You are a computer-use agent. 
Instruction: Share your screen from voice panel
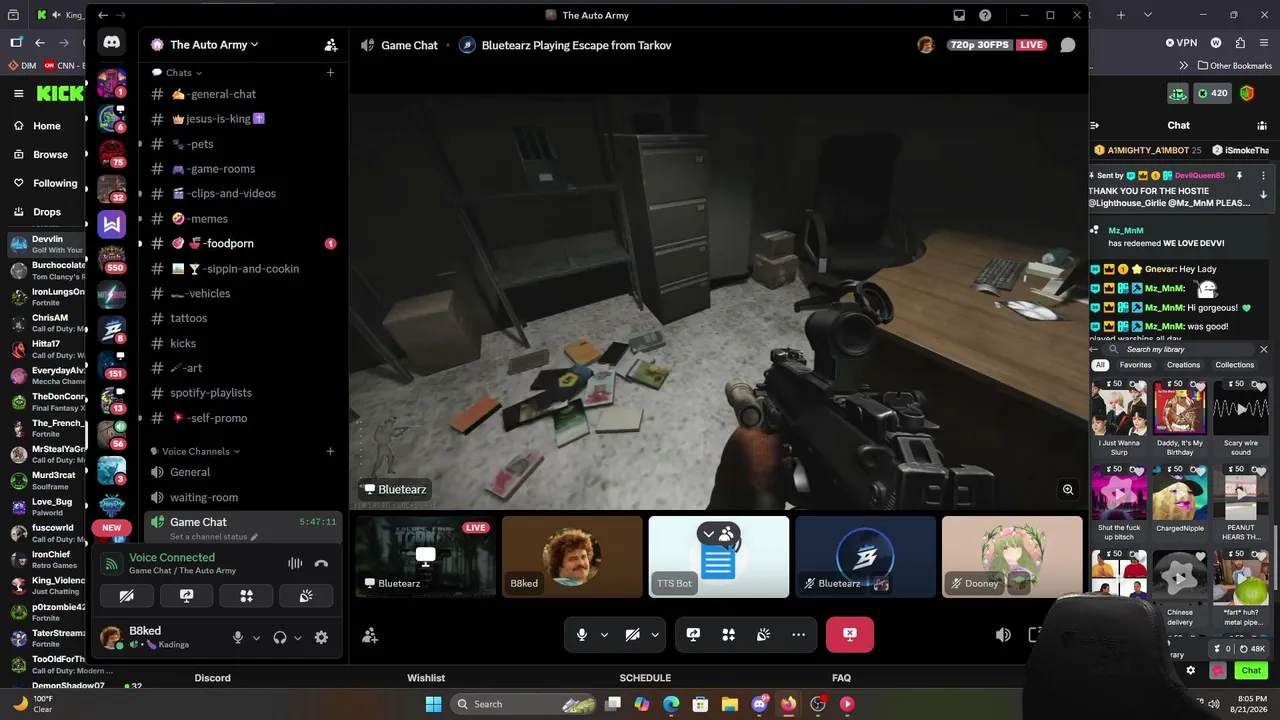click(x=186, y=596)
